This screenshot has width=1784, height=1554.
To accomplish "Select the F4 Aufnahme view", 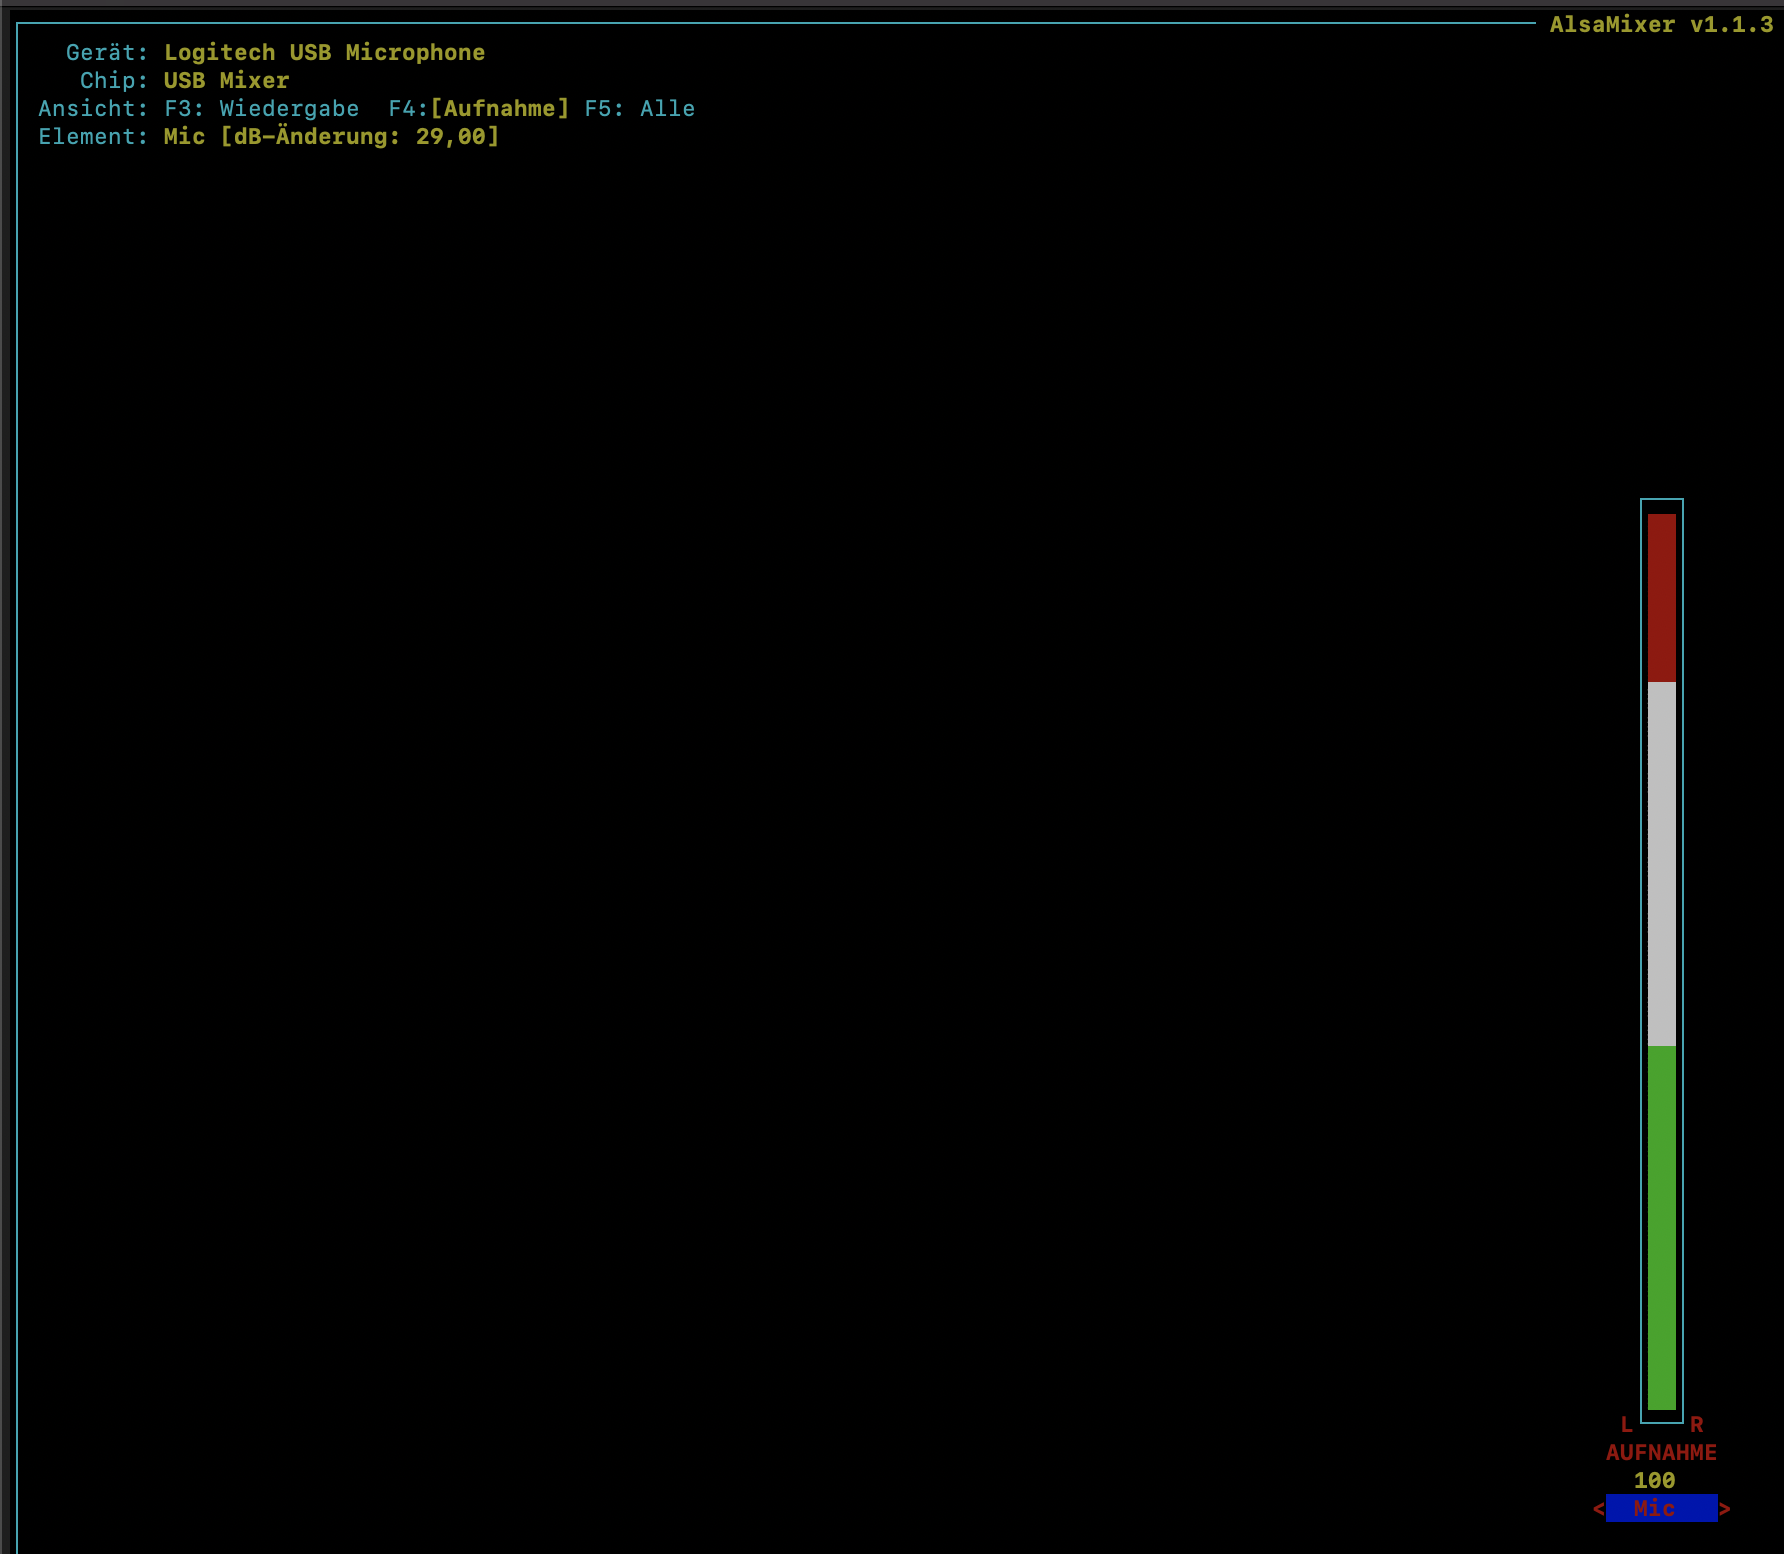I will click(479, 109).
